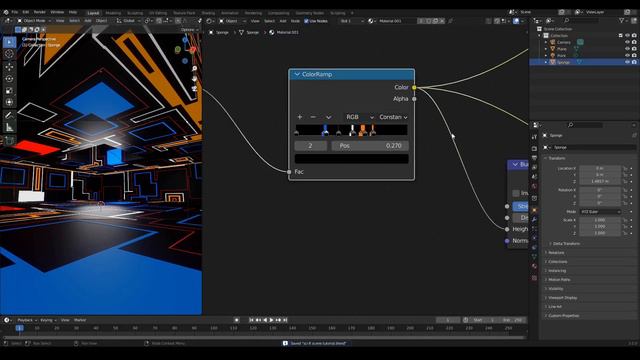640x360 pixels.
Task: Select the Select Box tool
Action: pyautogui.click(x=9, y=42)
